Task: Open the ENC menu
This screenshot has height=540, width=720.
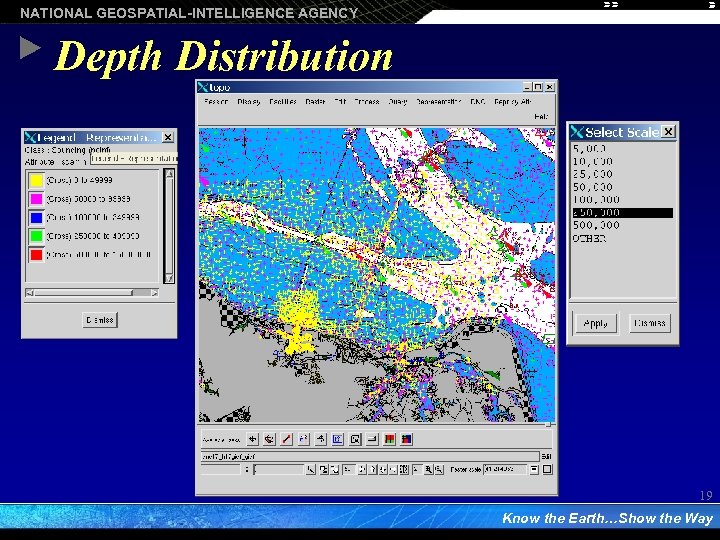Action: (478, 101)
